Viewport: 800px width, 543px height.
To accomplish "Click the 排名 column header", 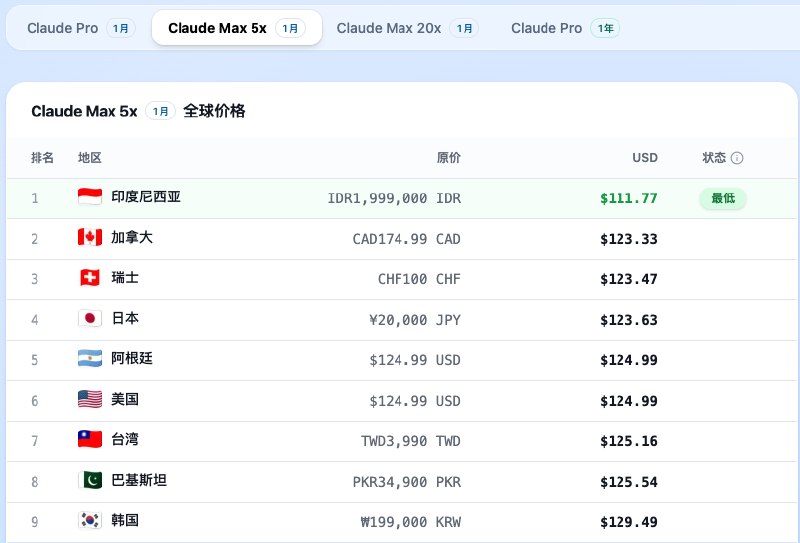I will pos(42,158).
